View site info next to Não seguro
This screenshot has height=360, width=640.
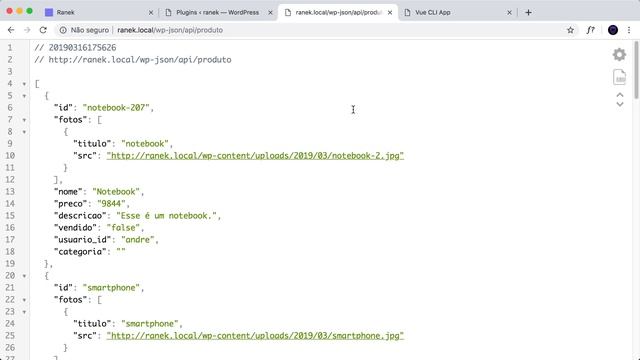coord(63,30)
